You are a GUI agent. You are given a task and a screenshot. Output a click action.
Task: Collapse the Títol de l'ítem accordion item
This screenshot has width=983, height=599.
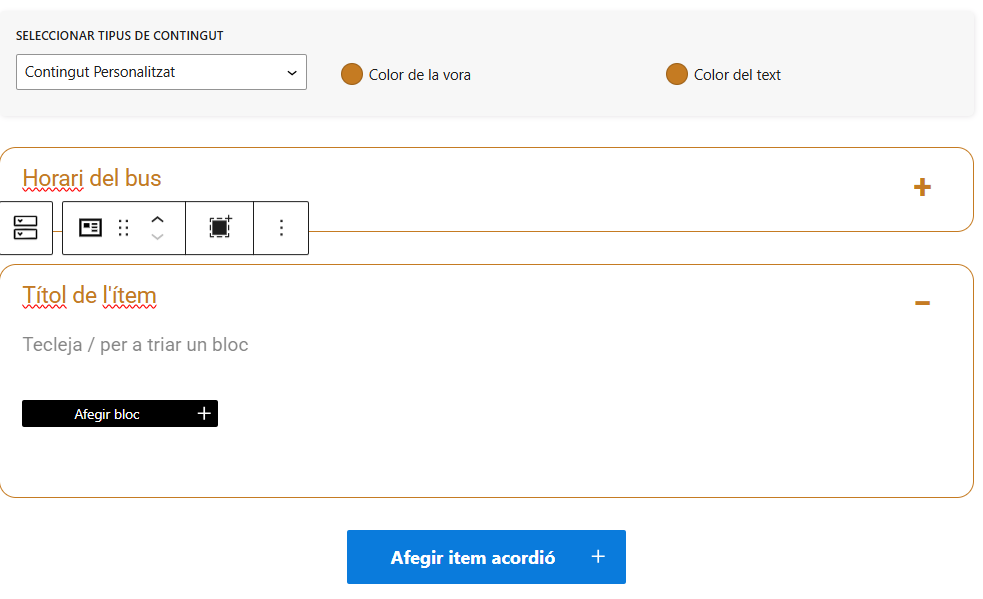pyautogui.click(x=923, y=303)
